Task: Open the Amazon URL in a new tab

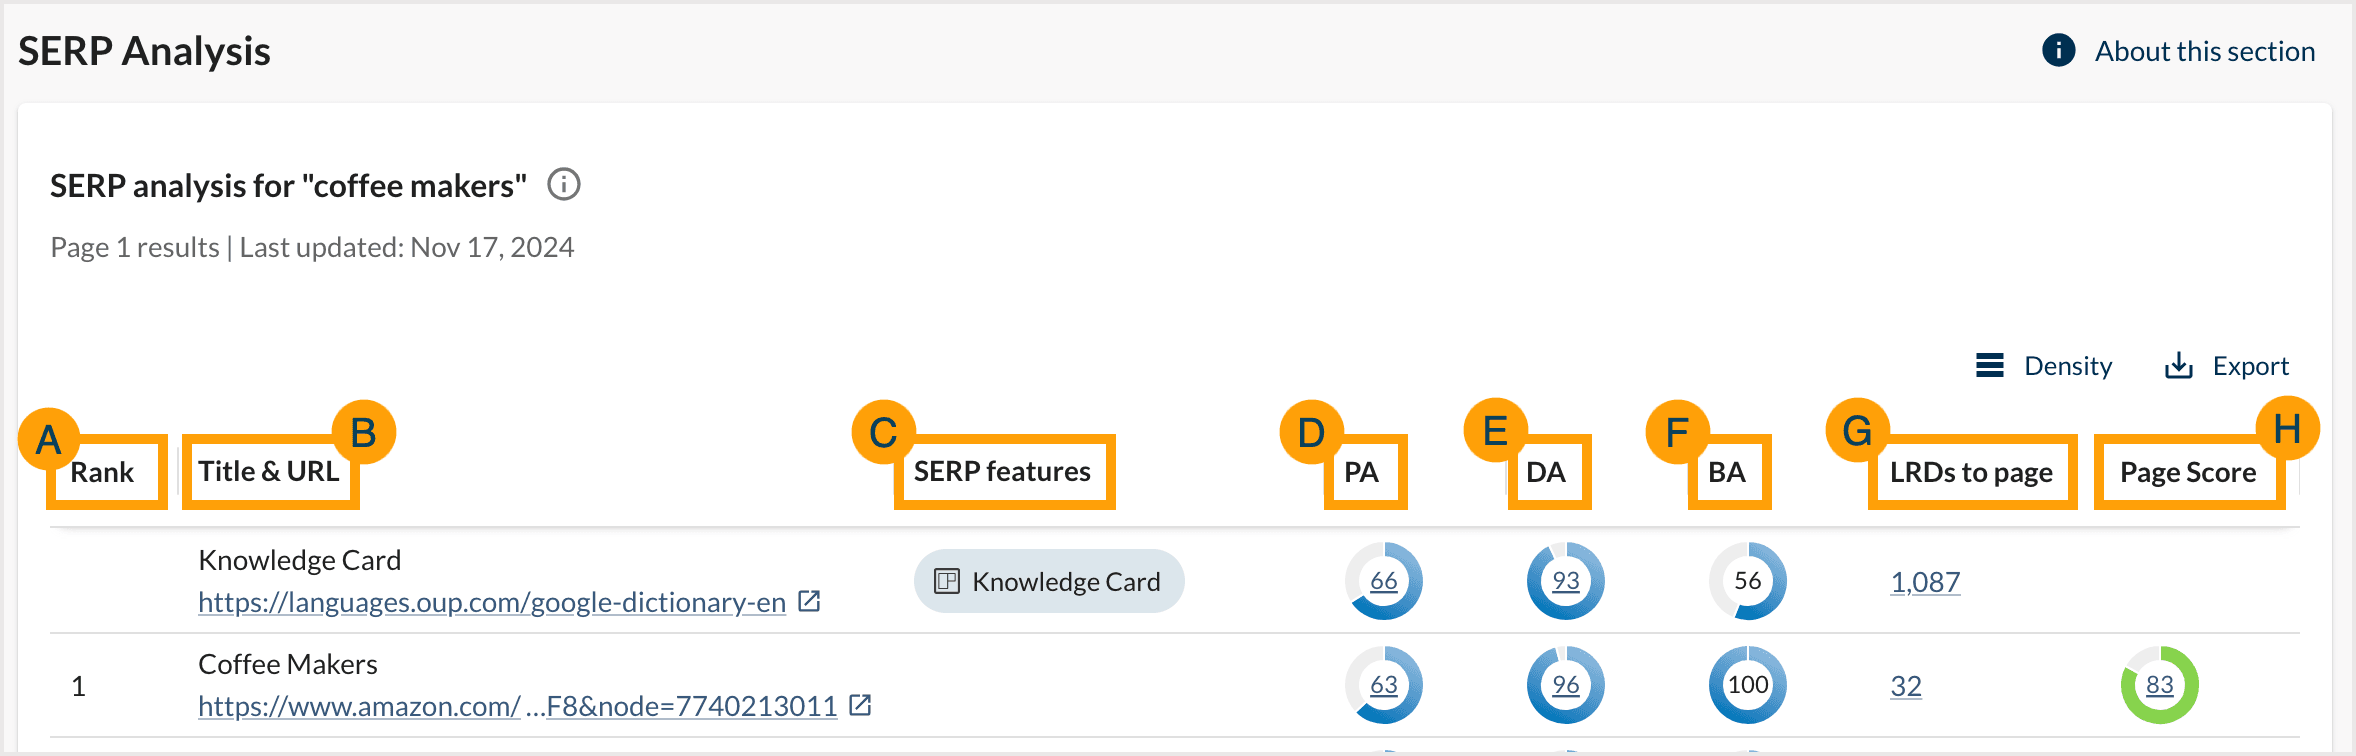Action: [x=859, y=705]
